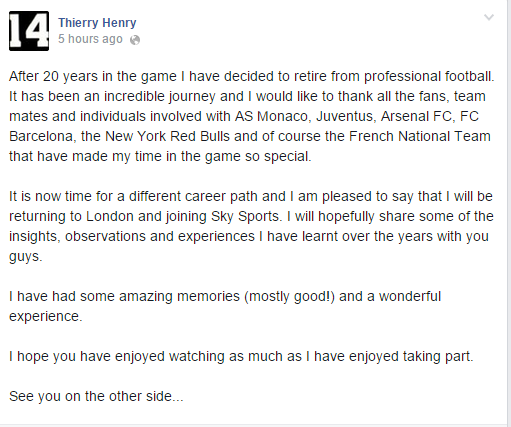Click the word 'experience.' in third paragraph

[x=45, y=316]
